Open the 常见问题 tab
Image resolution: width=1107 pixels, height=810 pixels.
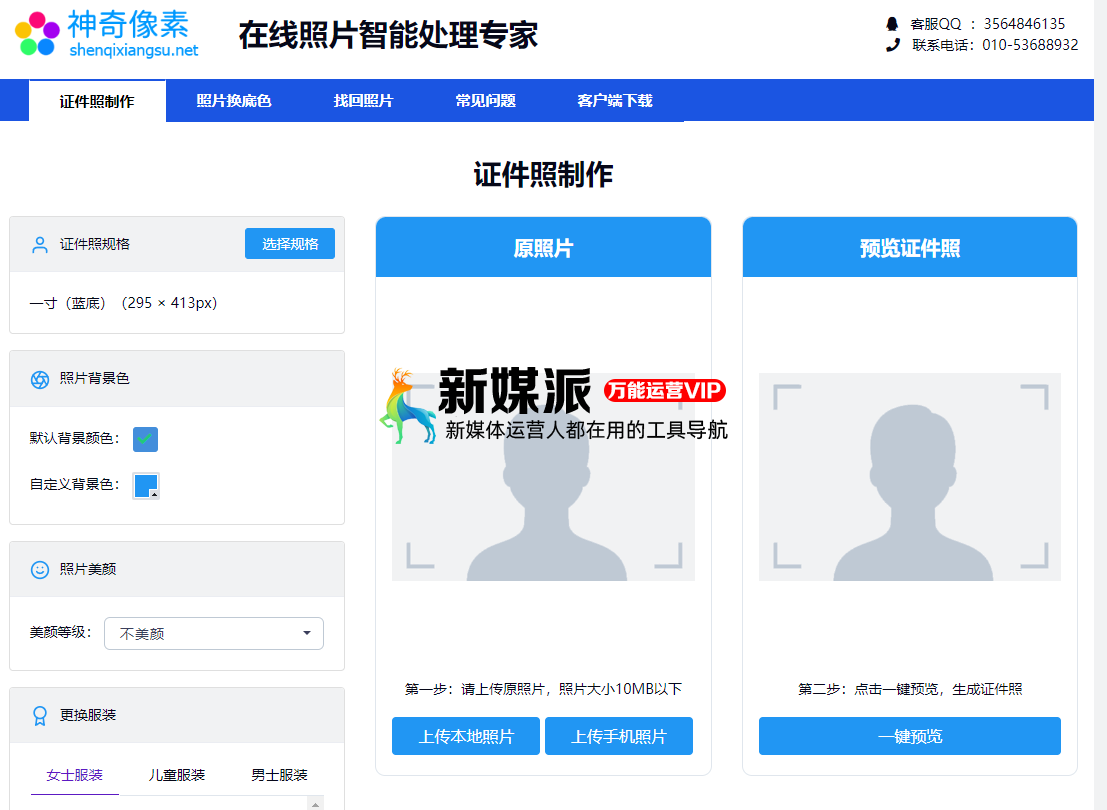[x=485, y=101]
